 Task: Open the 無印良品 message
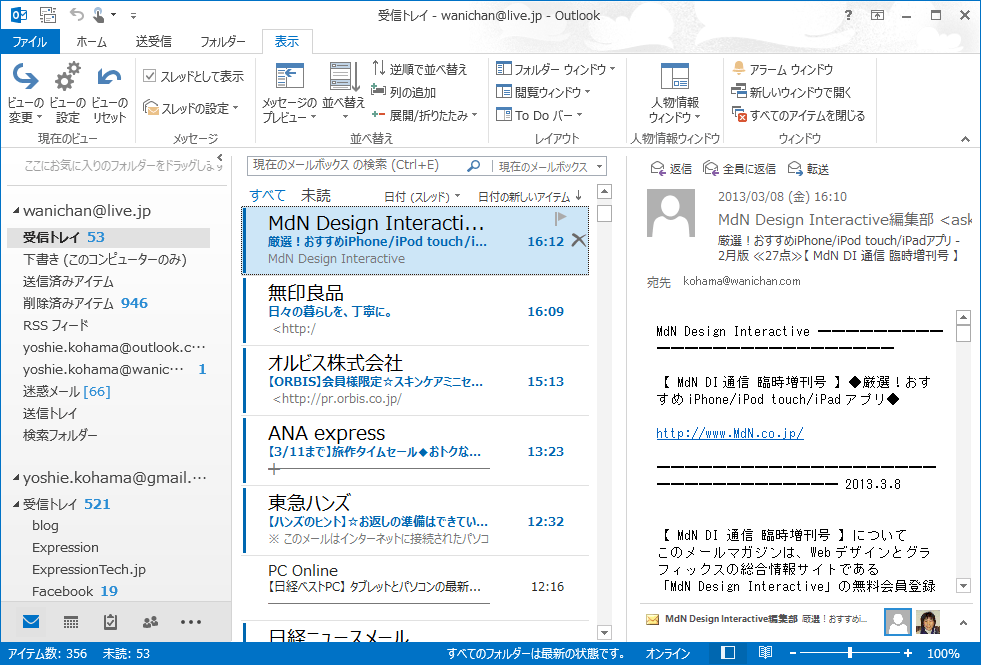tap(416, 310)
